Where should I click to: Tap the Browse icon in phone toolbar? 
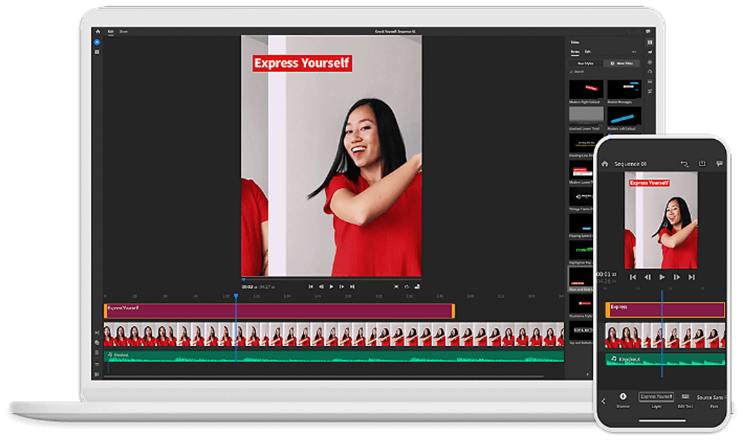click(x=623, y=397)
